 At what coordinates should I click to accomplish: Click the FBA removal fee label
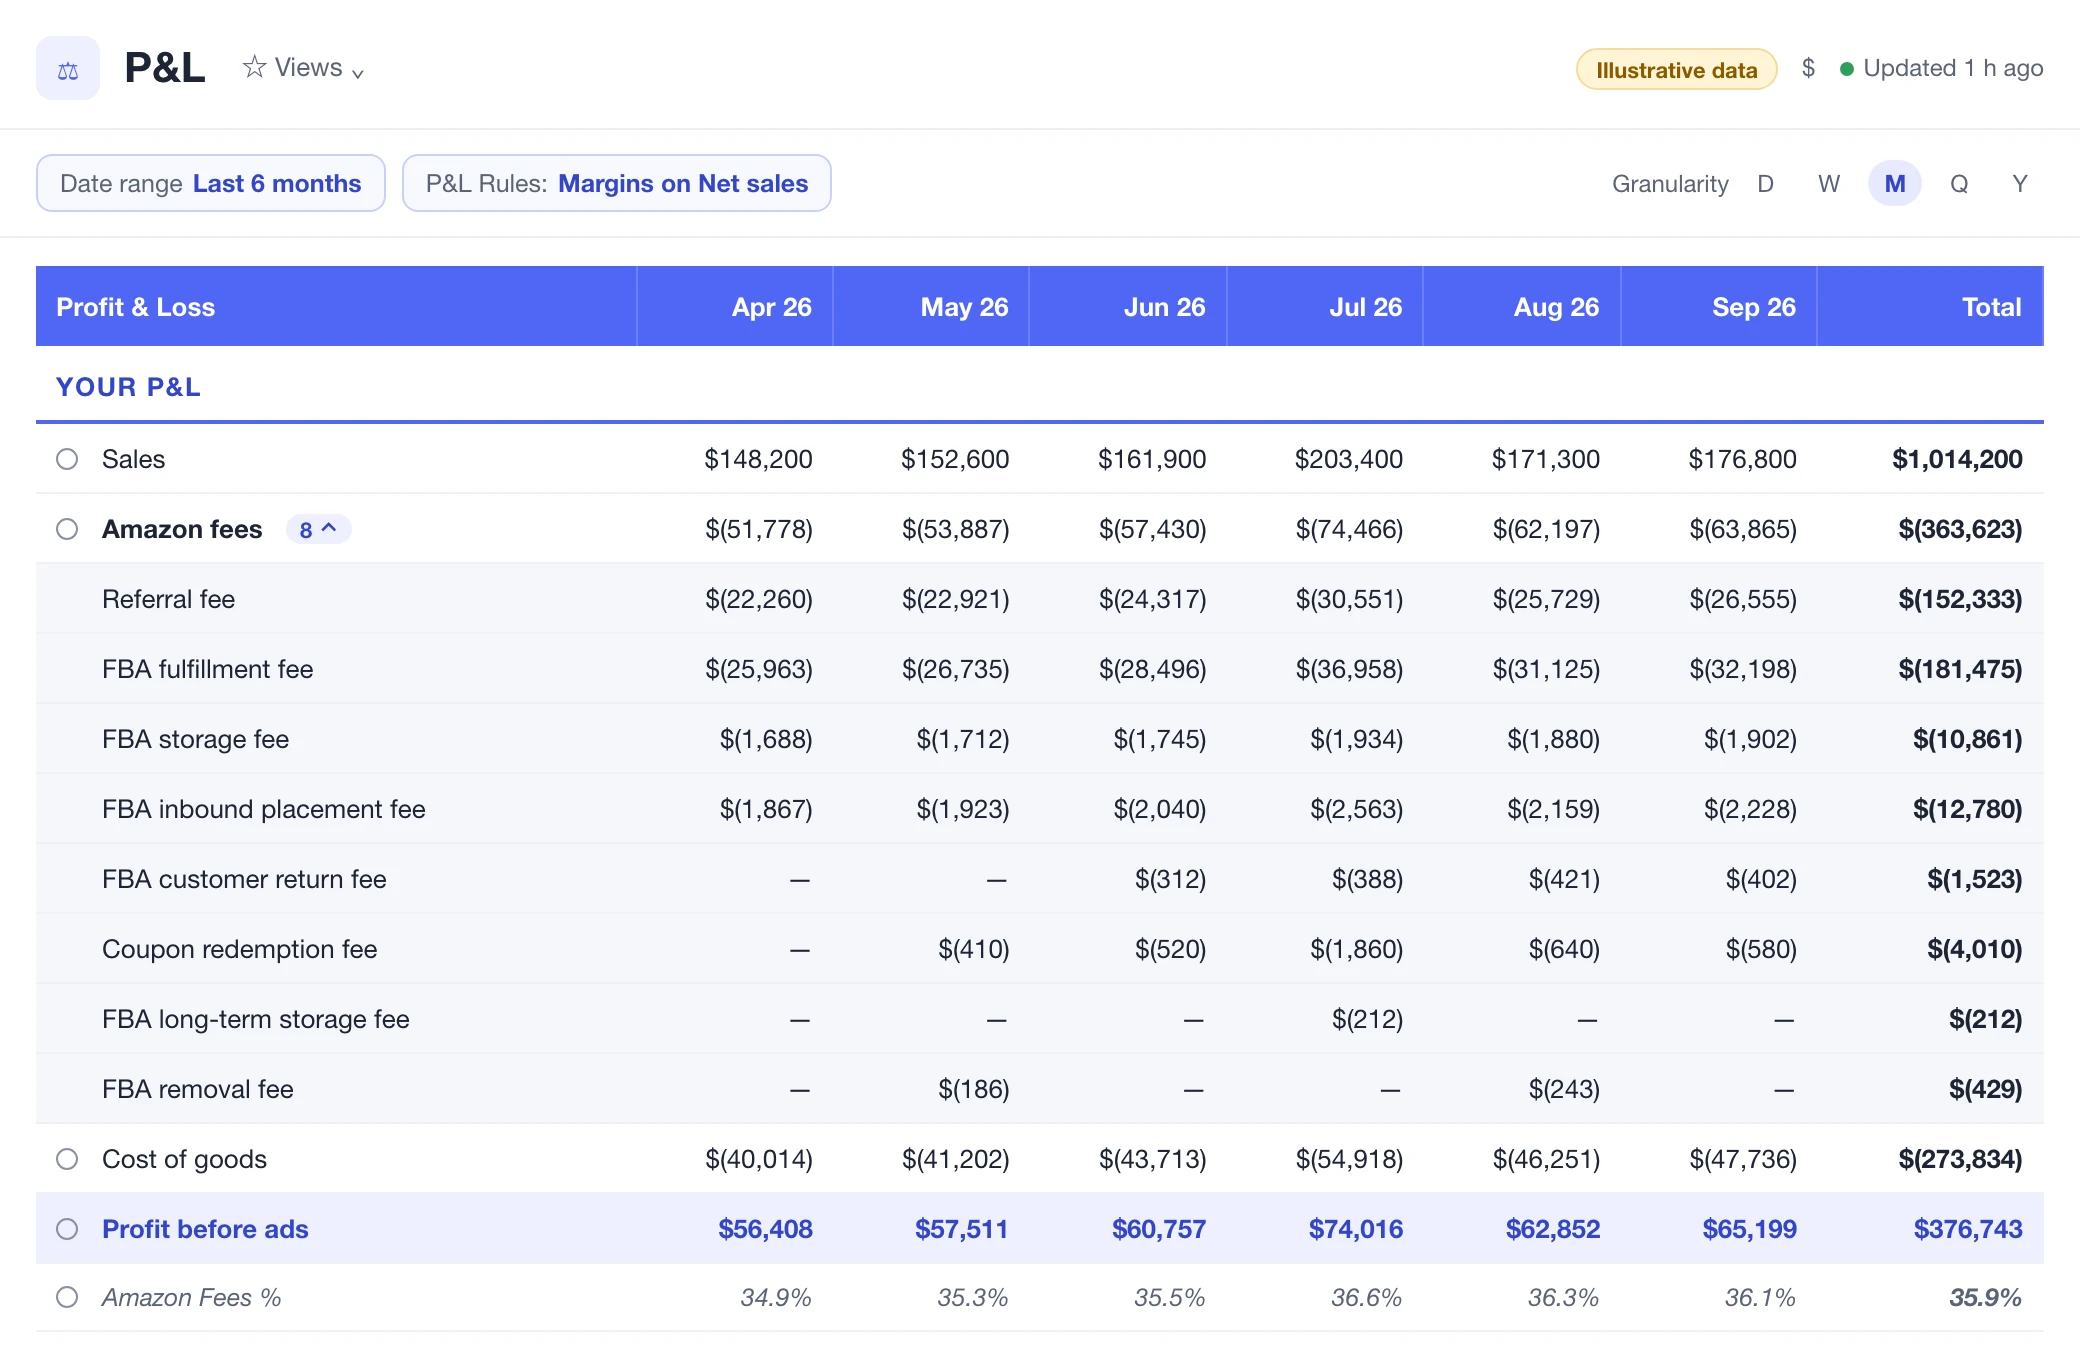(197, 1089)
